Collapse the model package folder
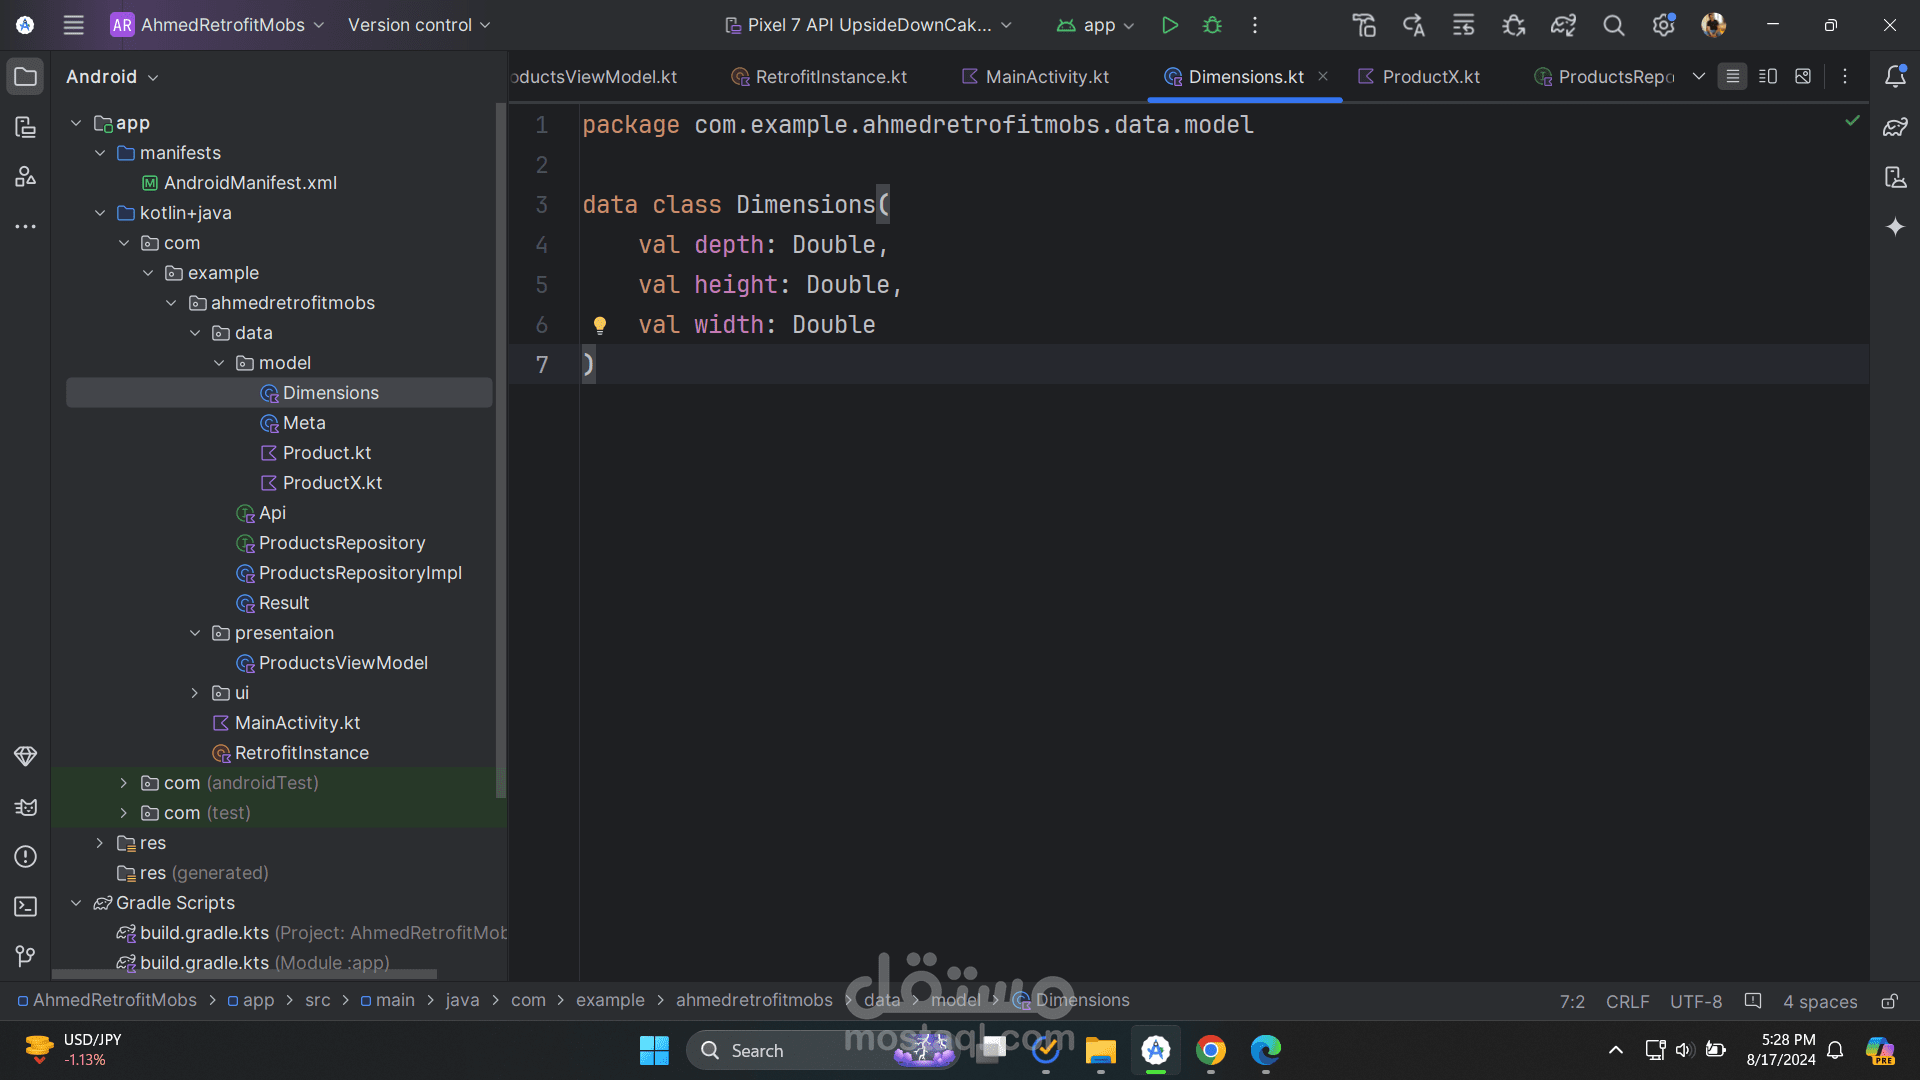The width and height of the screenshot is (1920, 1080). [219, 363]
